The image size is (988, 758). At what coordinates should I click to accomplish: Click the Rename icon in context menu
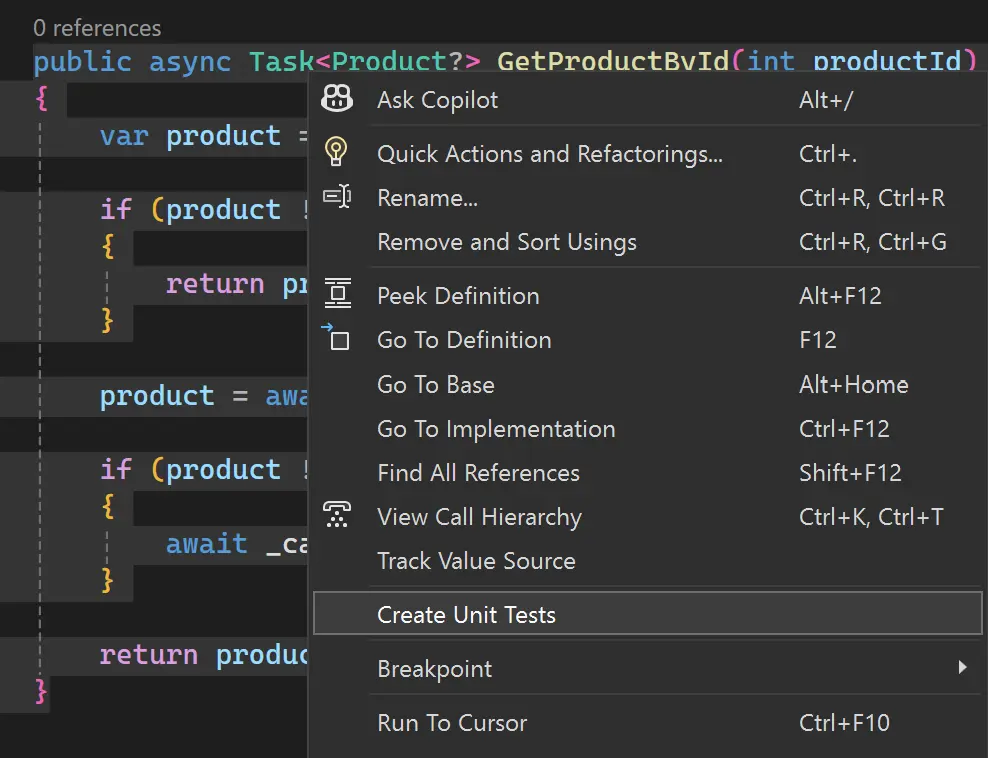point(337,197)
